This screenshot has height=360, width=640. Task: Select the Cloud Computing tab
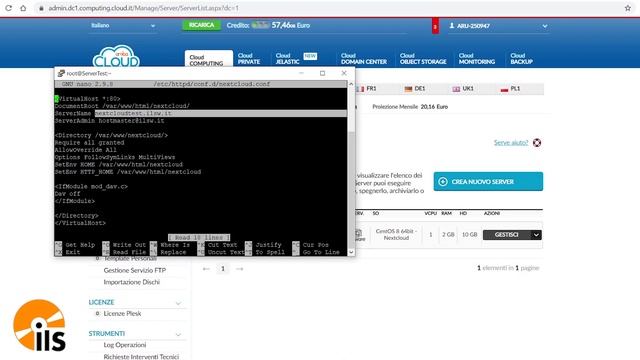point(209,60)
